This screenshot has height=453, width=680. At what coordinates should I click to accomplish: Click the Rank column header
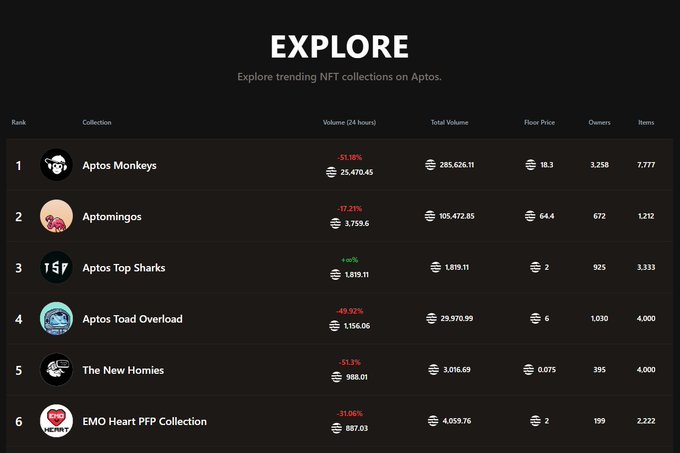[x=19, y=122]
